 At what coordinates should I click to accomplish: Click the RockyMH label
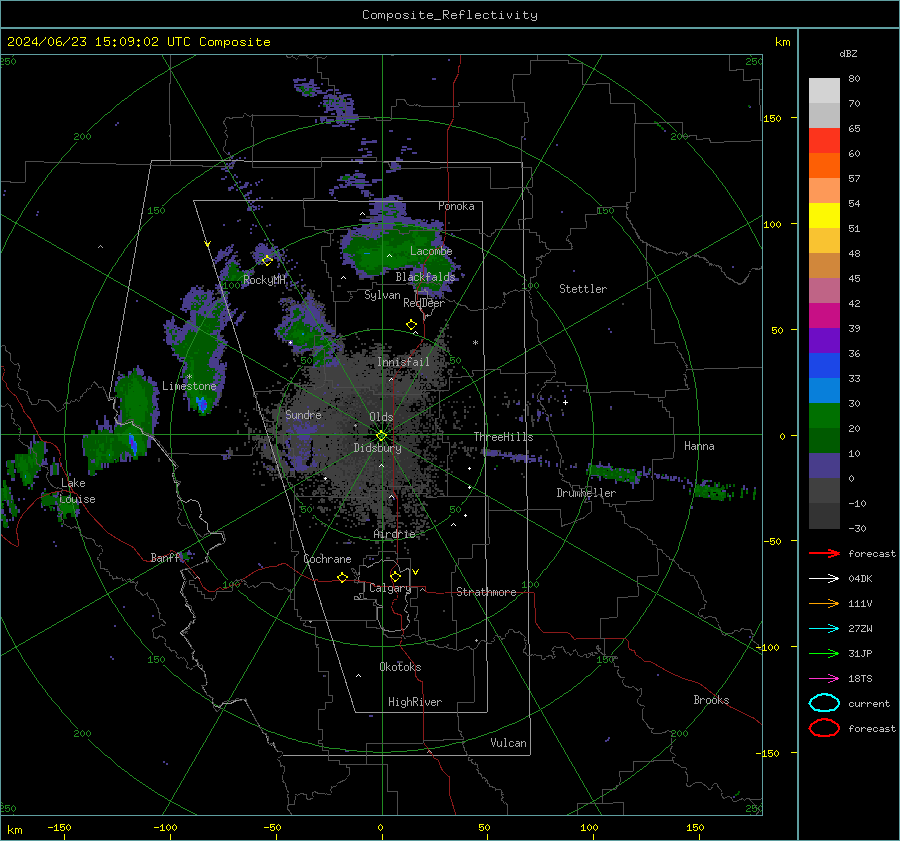pos(264,280)
